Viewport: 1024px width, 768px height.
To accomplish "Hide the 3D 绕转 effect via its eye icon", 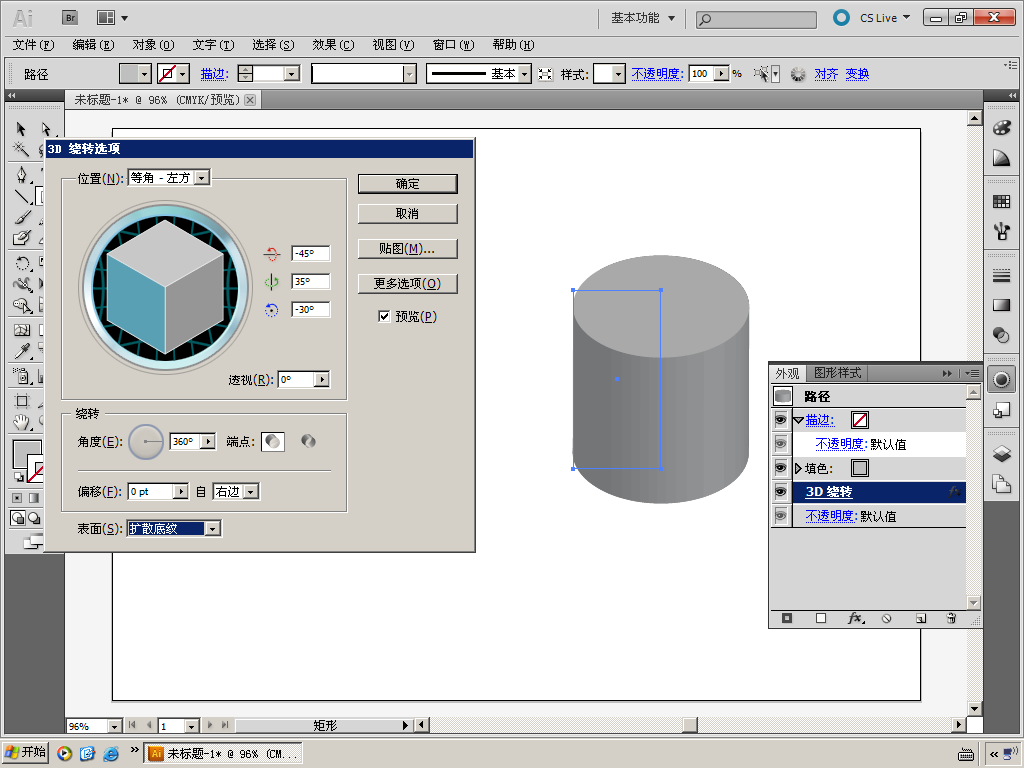I will (x=781, y=492).
